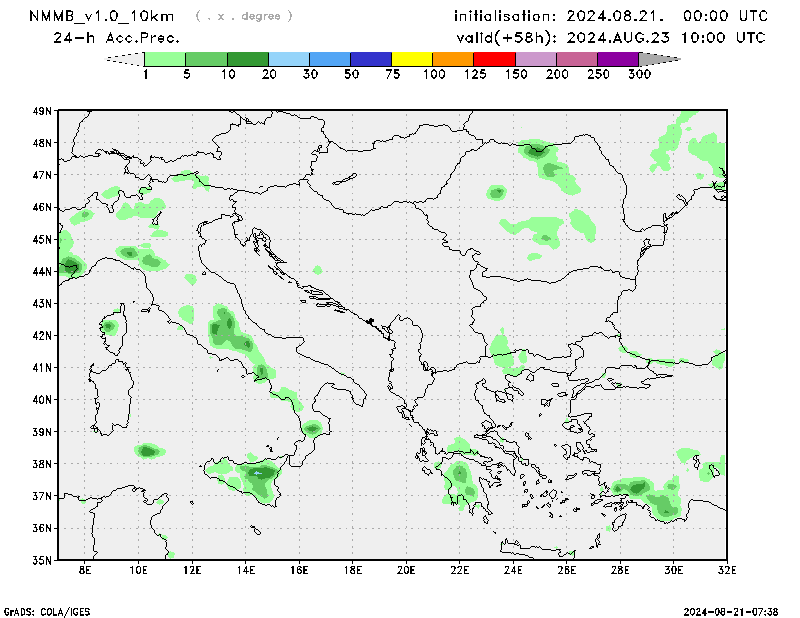Viewport: 800px width, 618px height.
Task: Click the valid(+58h) time text
Action: (610, 38)
